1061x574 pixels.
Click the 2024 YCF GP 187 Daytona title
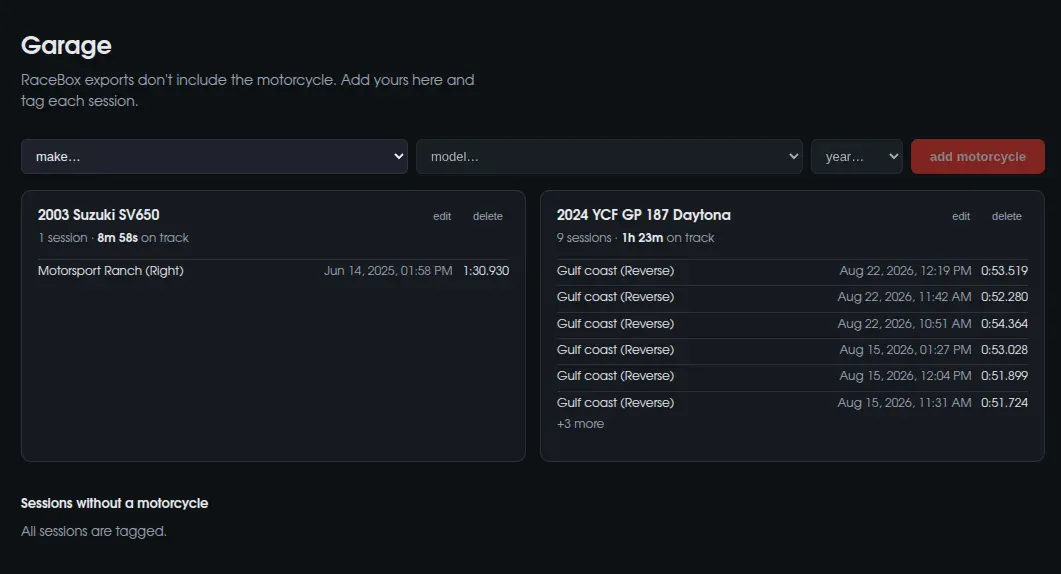644,215
